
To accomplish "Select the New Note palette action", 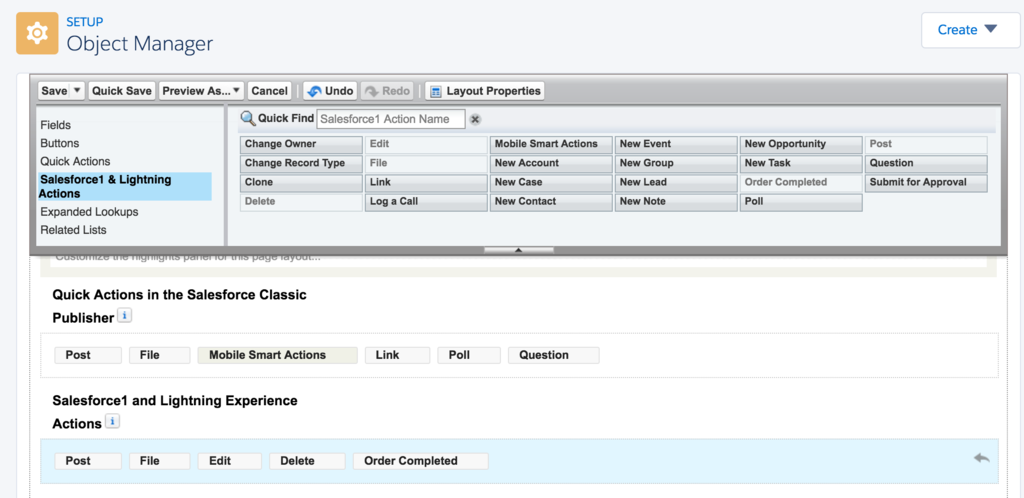I will [x=676, y=202].
